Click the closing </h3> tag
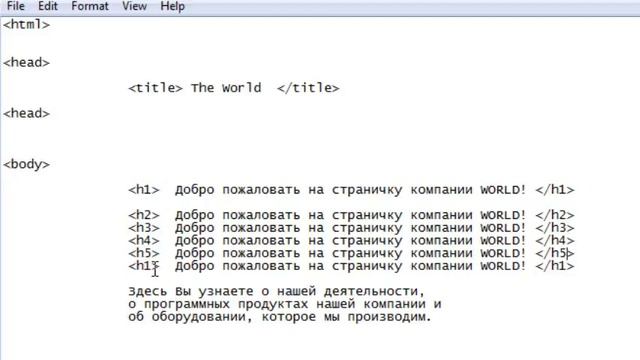The image size is (640, 360). 555,228
